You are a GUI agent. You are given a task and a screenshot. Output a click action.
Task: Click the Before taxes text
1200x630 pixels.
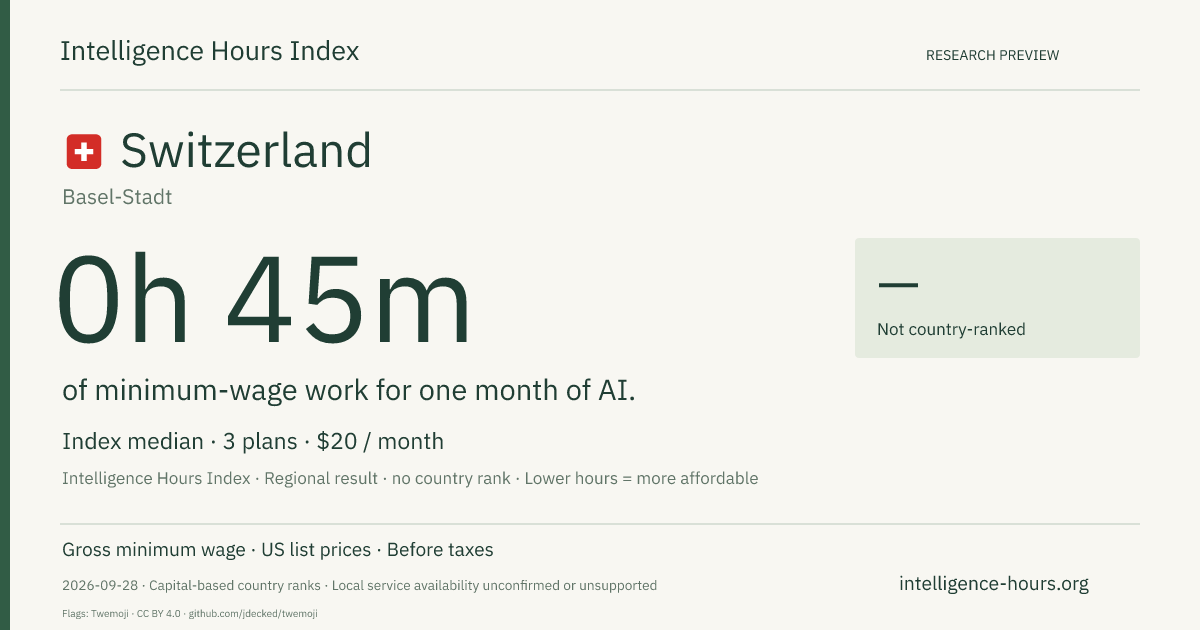click(440, 550)
